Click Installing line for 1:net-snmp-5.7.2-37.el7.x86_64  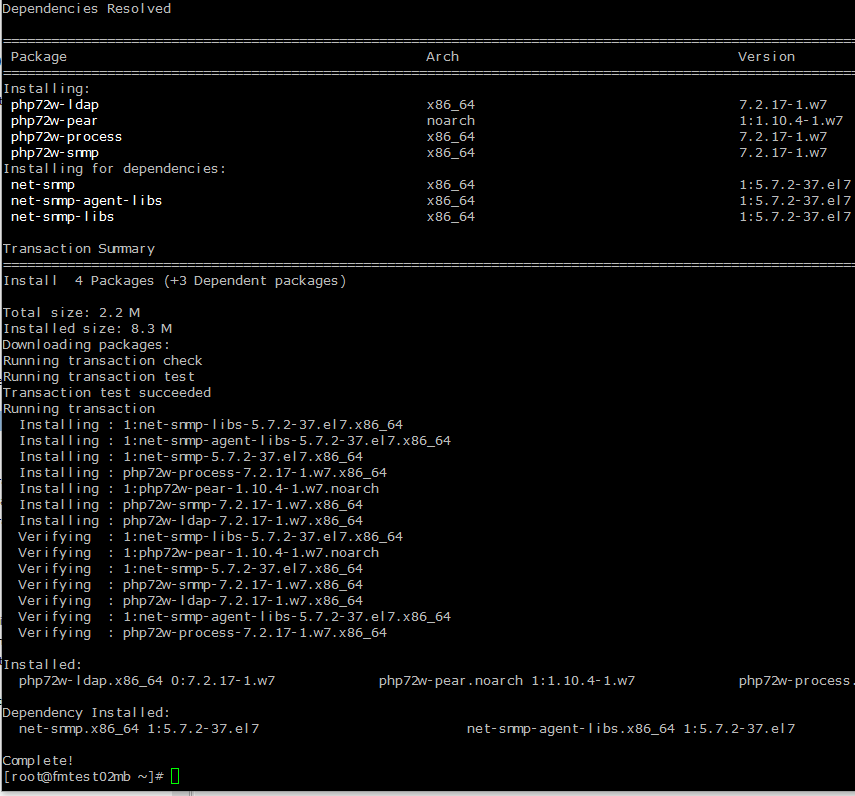[191, 456]
